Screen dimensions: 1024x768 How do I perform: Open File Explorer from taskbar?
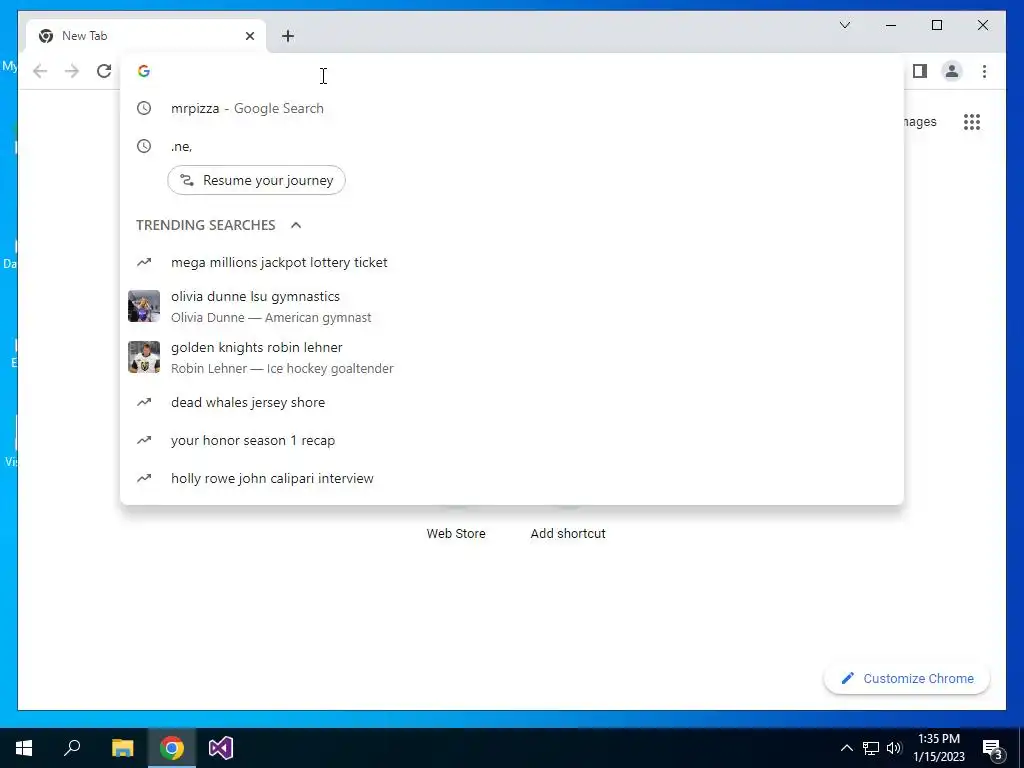pyautogui.click(x=122, y=748)
